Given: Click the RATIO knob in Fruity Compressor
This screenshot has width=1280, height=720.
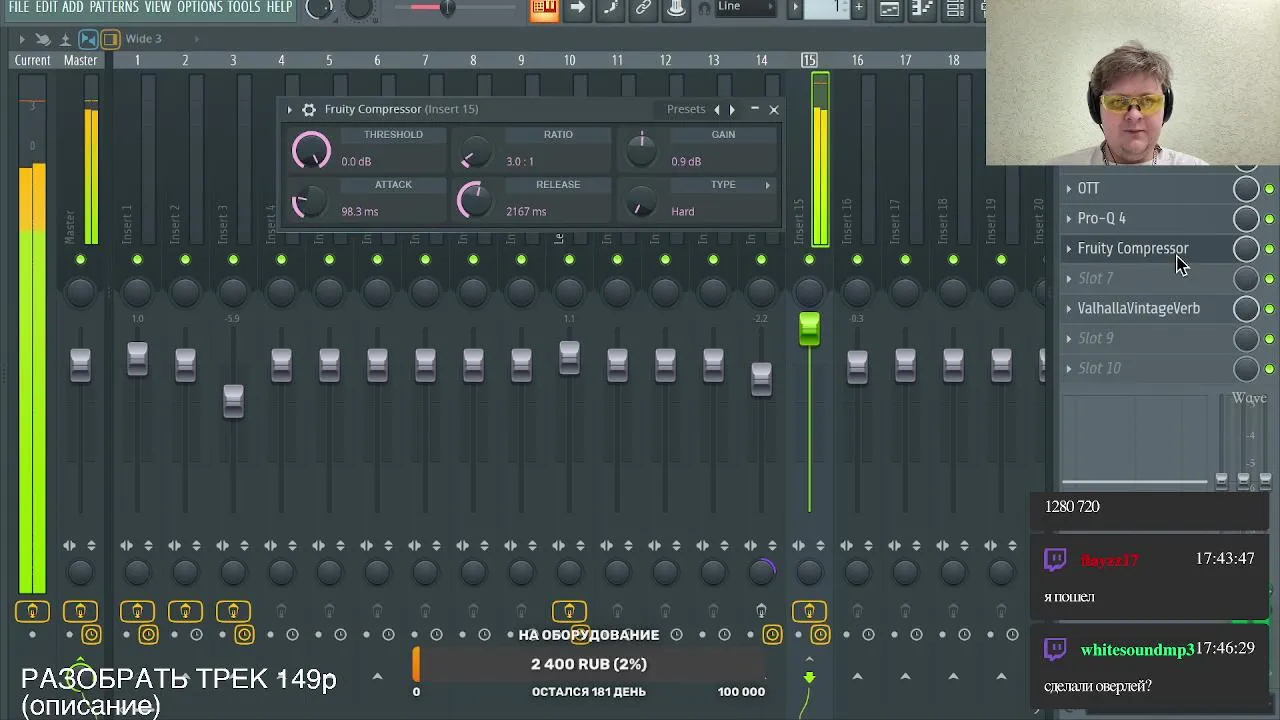Looking at the screenshot, I should (x=475, y=153).
